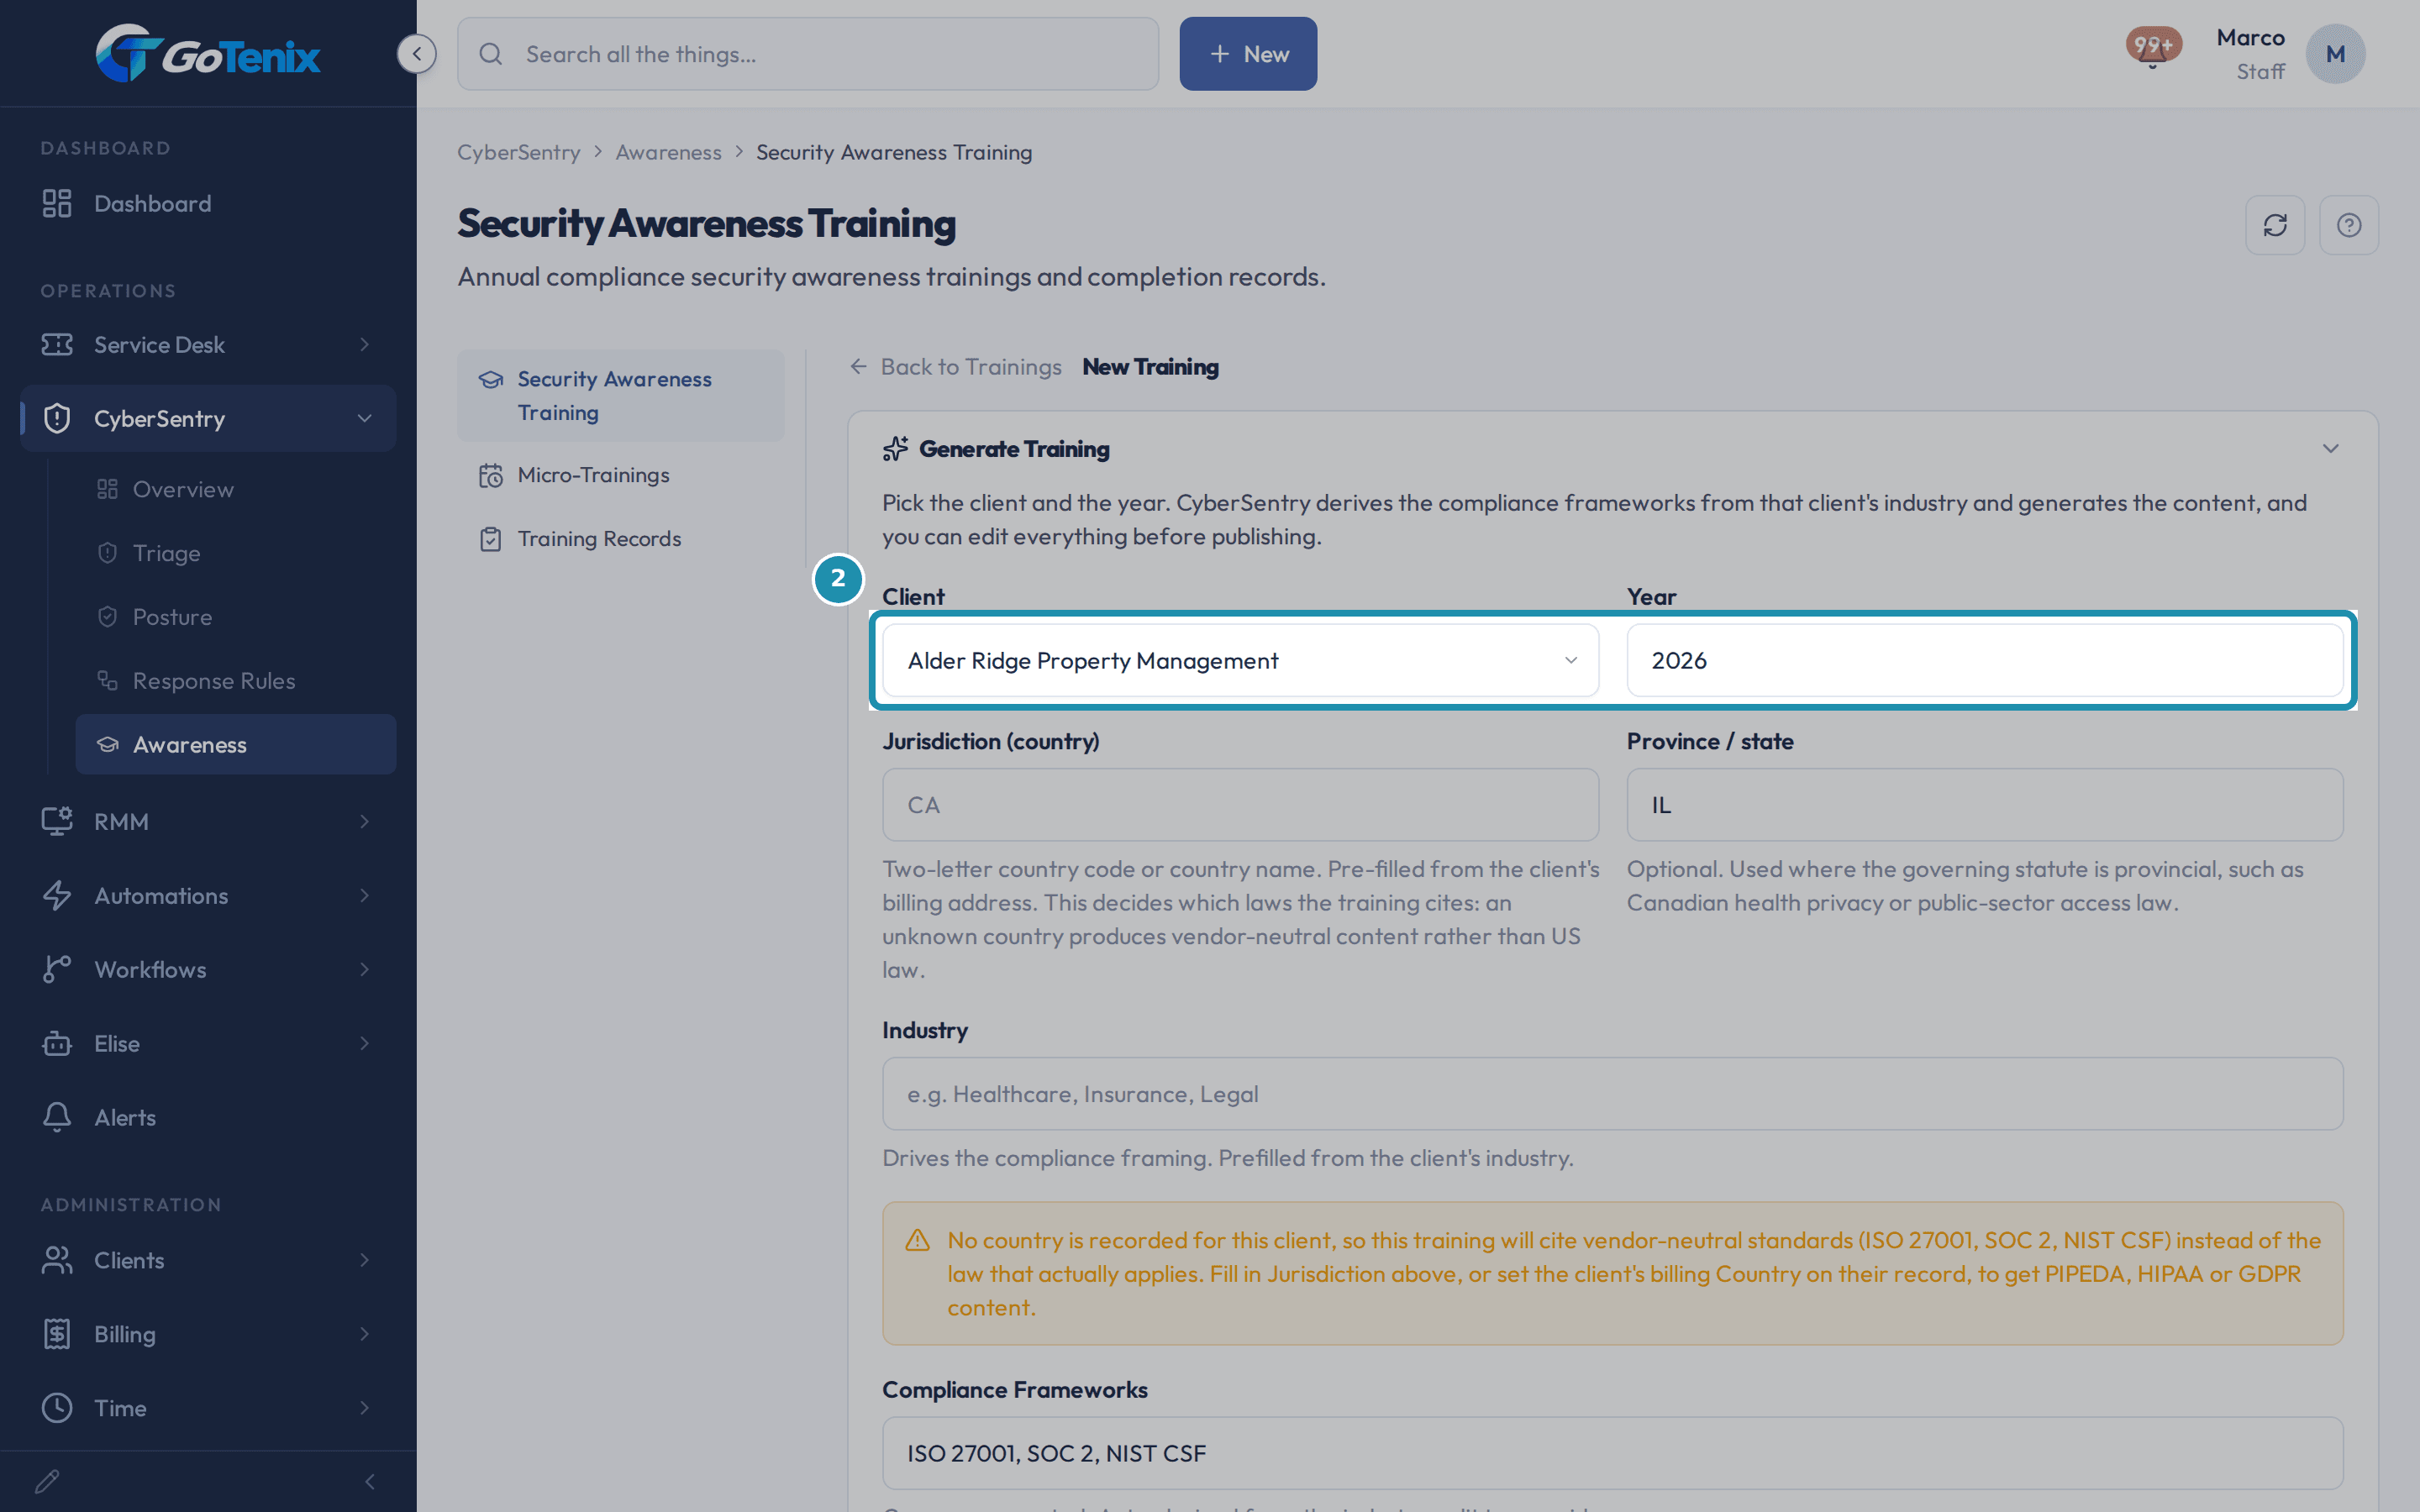Image resolution: width=2420 pixels, height=1512 pixels.
Task: Click the Province / state field
Action: [1984, 805]
